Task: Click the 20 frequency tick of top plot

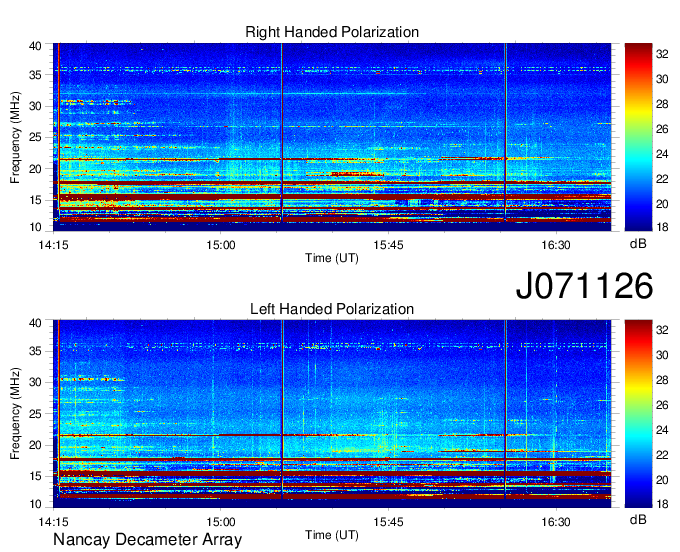Action: click(35, 169)
